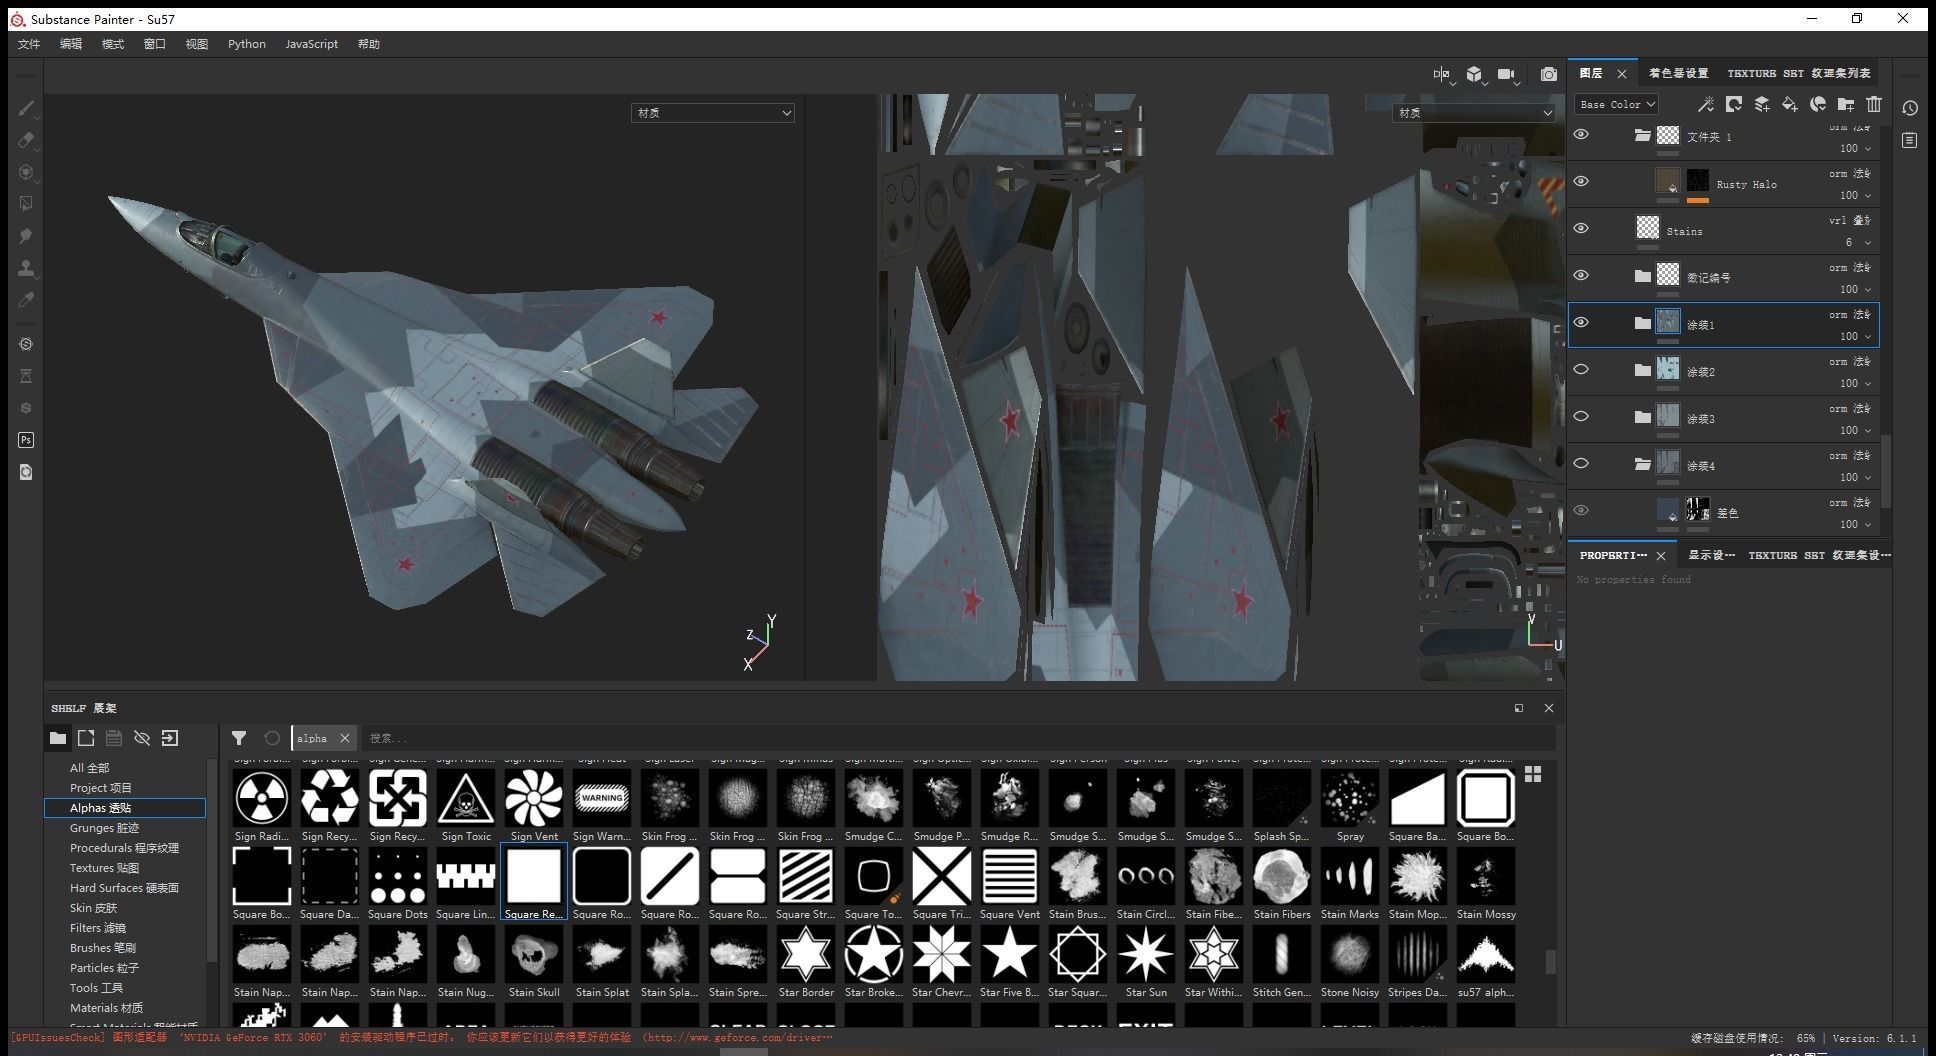Open the 2D viewport 材质 dropdown

1473,113
